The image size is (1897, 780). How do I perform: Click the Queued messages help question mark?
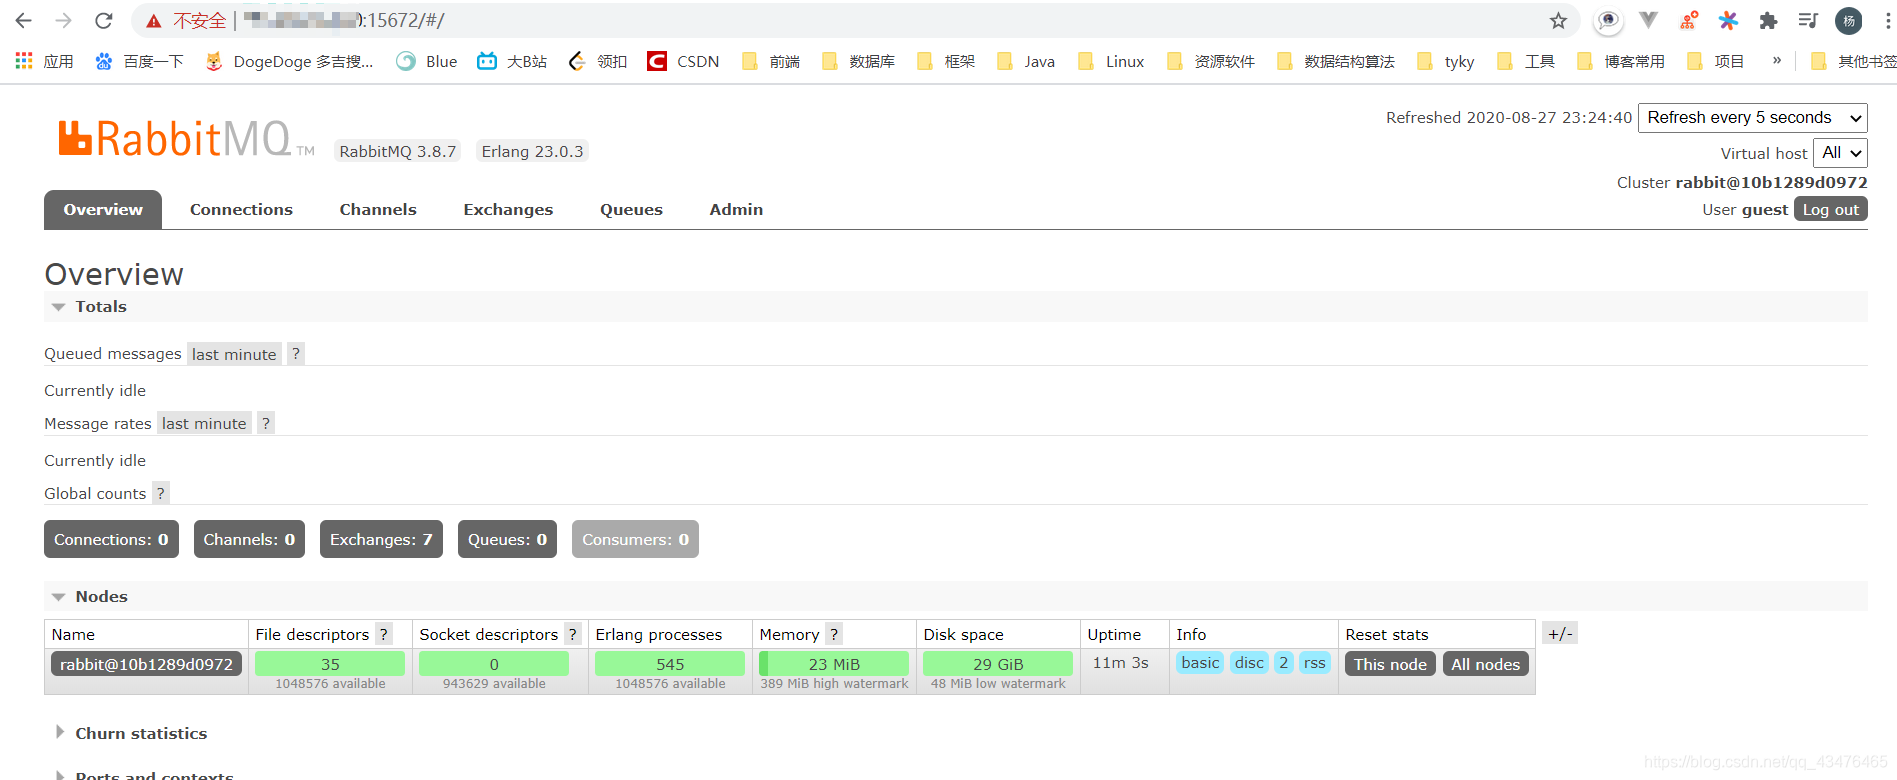pos(296,354)
